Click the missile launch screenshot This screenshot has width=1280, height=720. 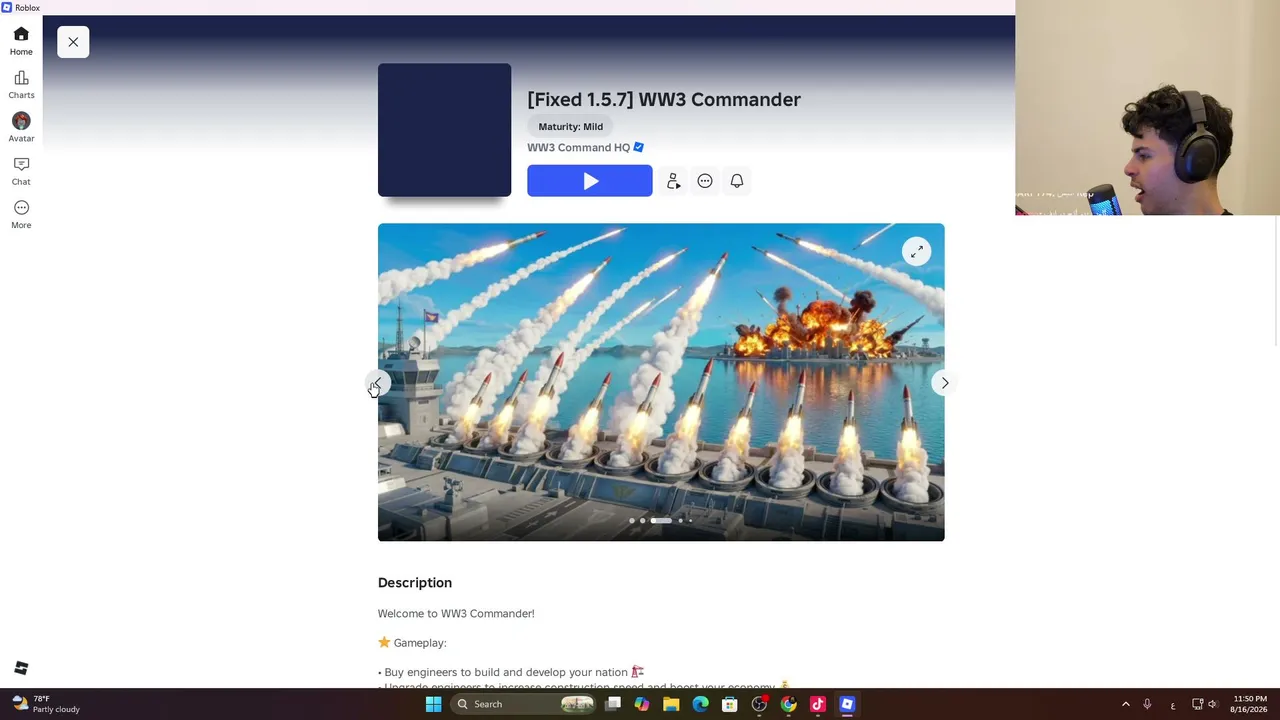click(x=661, y=382)
